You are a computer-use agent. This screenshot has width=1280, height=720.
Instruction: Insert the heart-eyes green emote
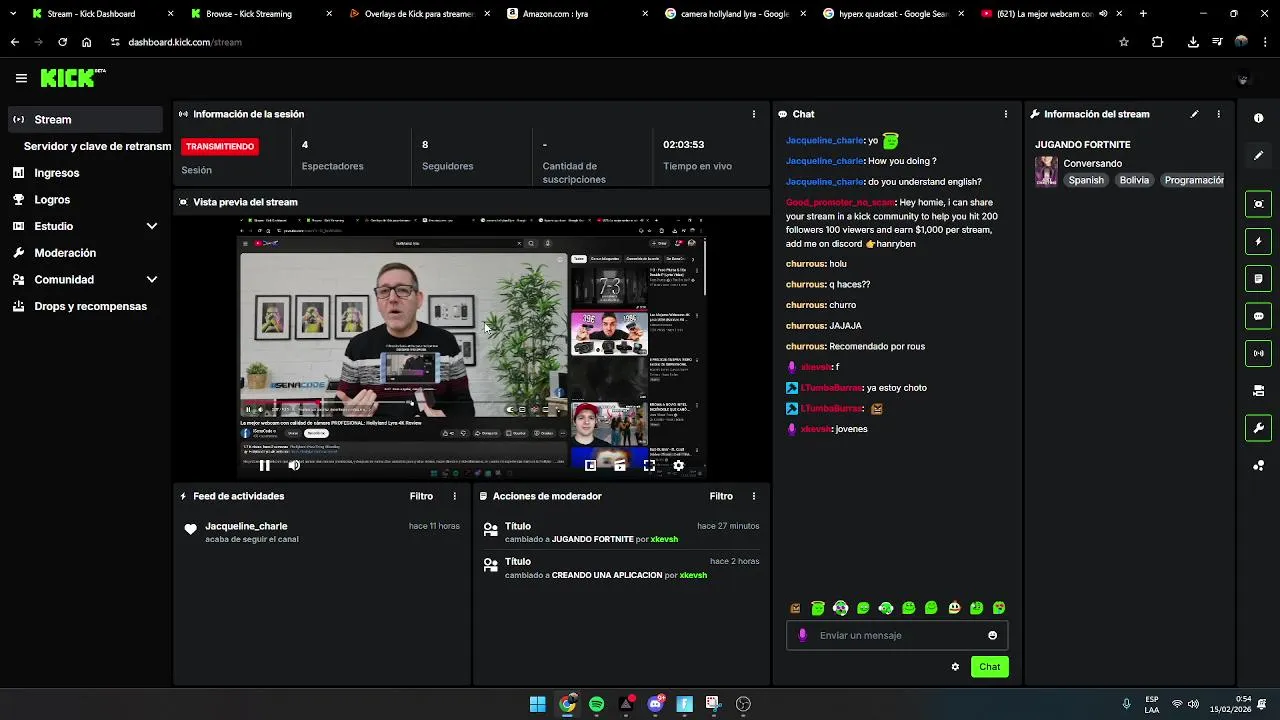pyautogui.click(x=998, y=608)
